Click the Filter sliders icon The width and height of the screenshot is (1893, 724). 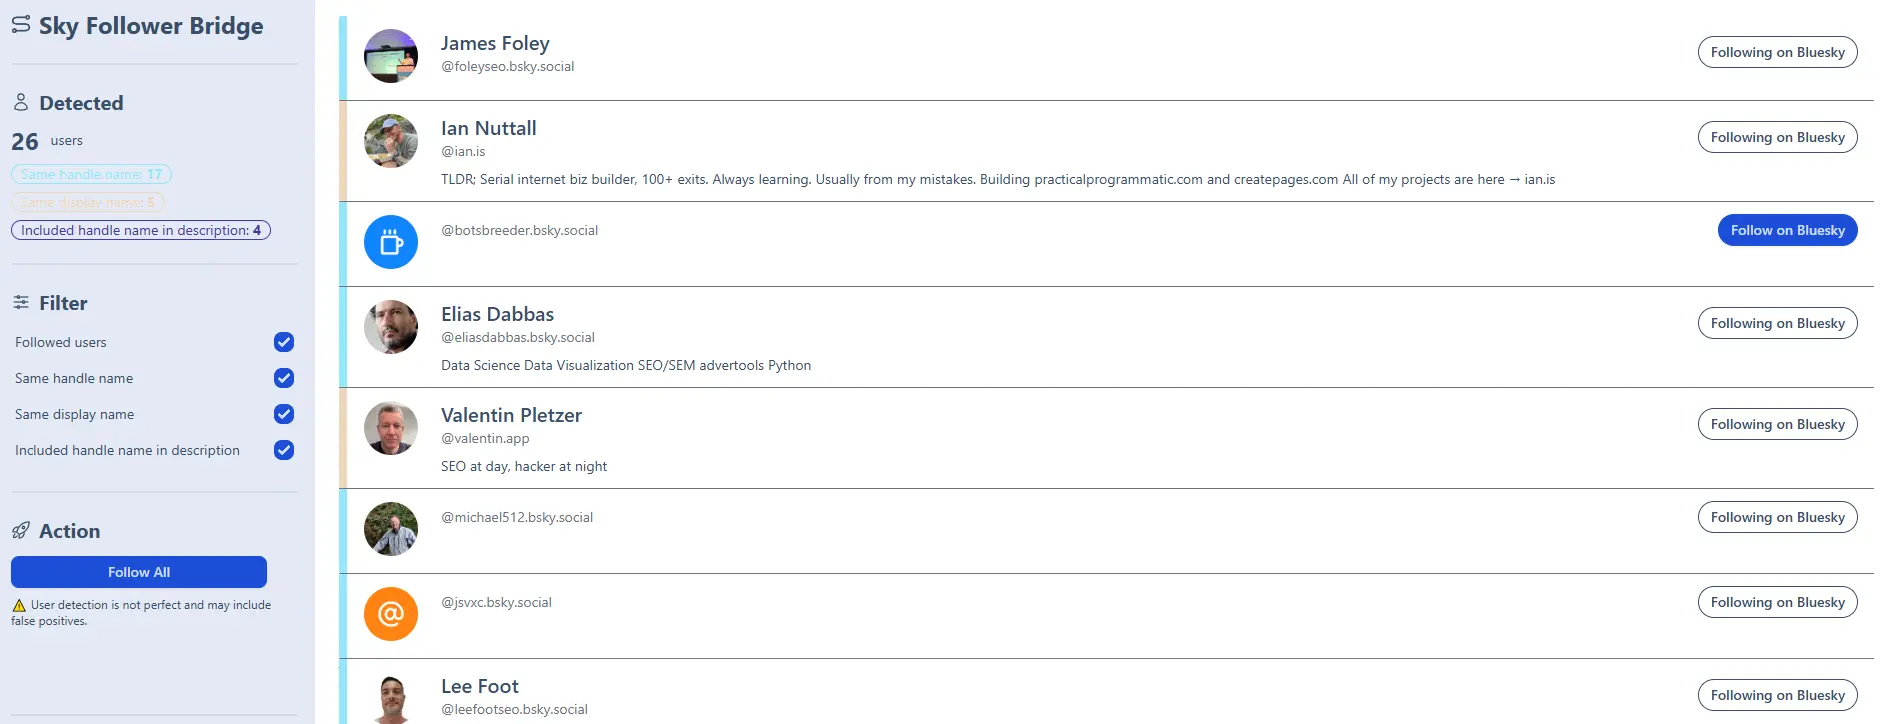point(21,302)
